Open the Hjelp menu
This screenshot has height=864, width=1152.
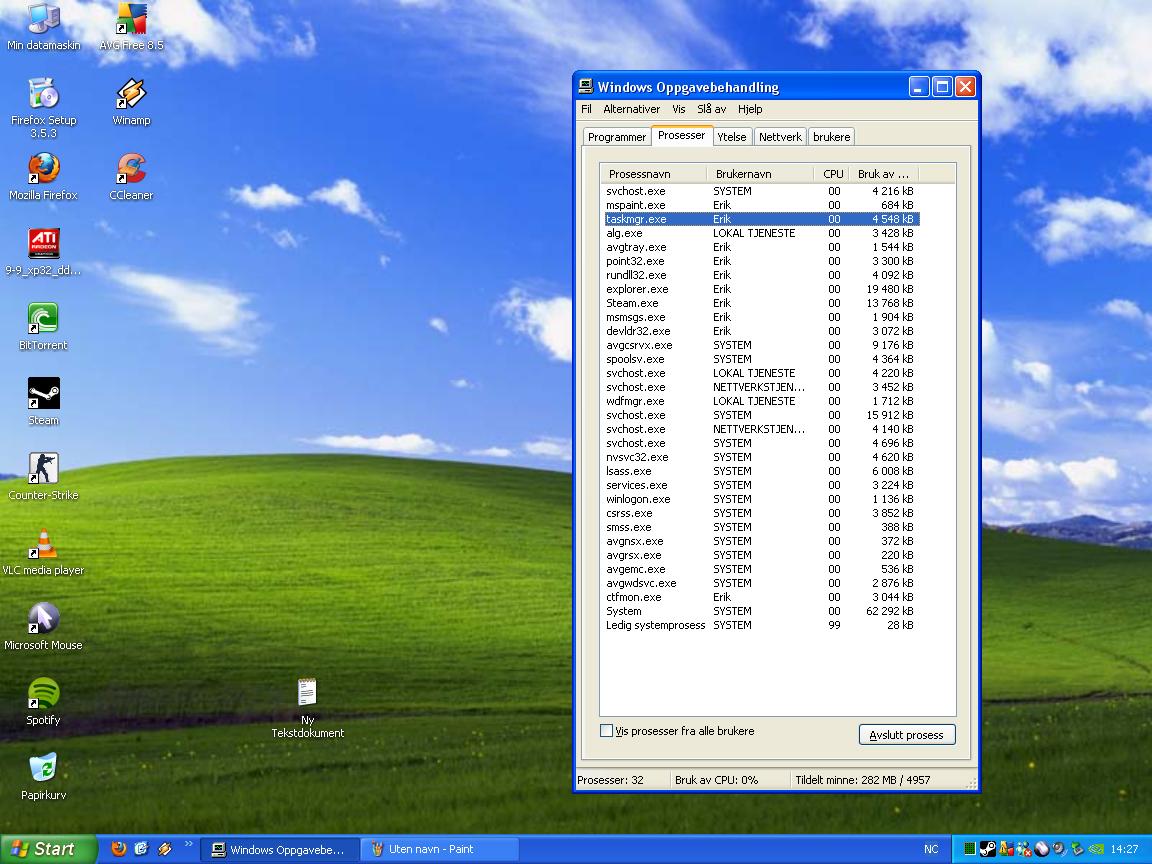click(x=750, y=109)
